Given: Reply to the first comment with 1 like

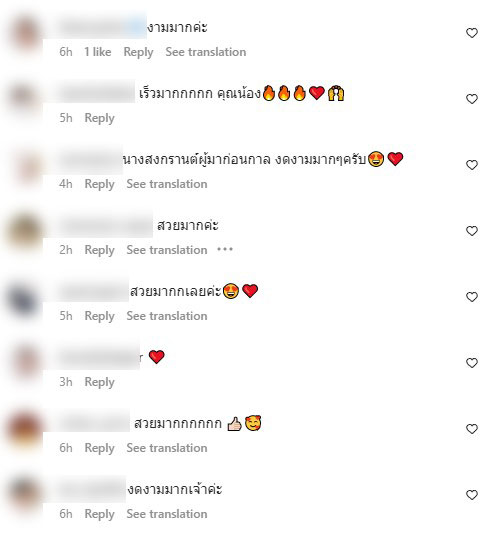Looking at the screenshot, I should point(138,52).
